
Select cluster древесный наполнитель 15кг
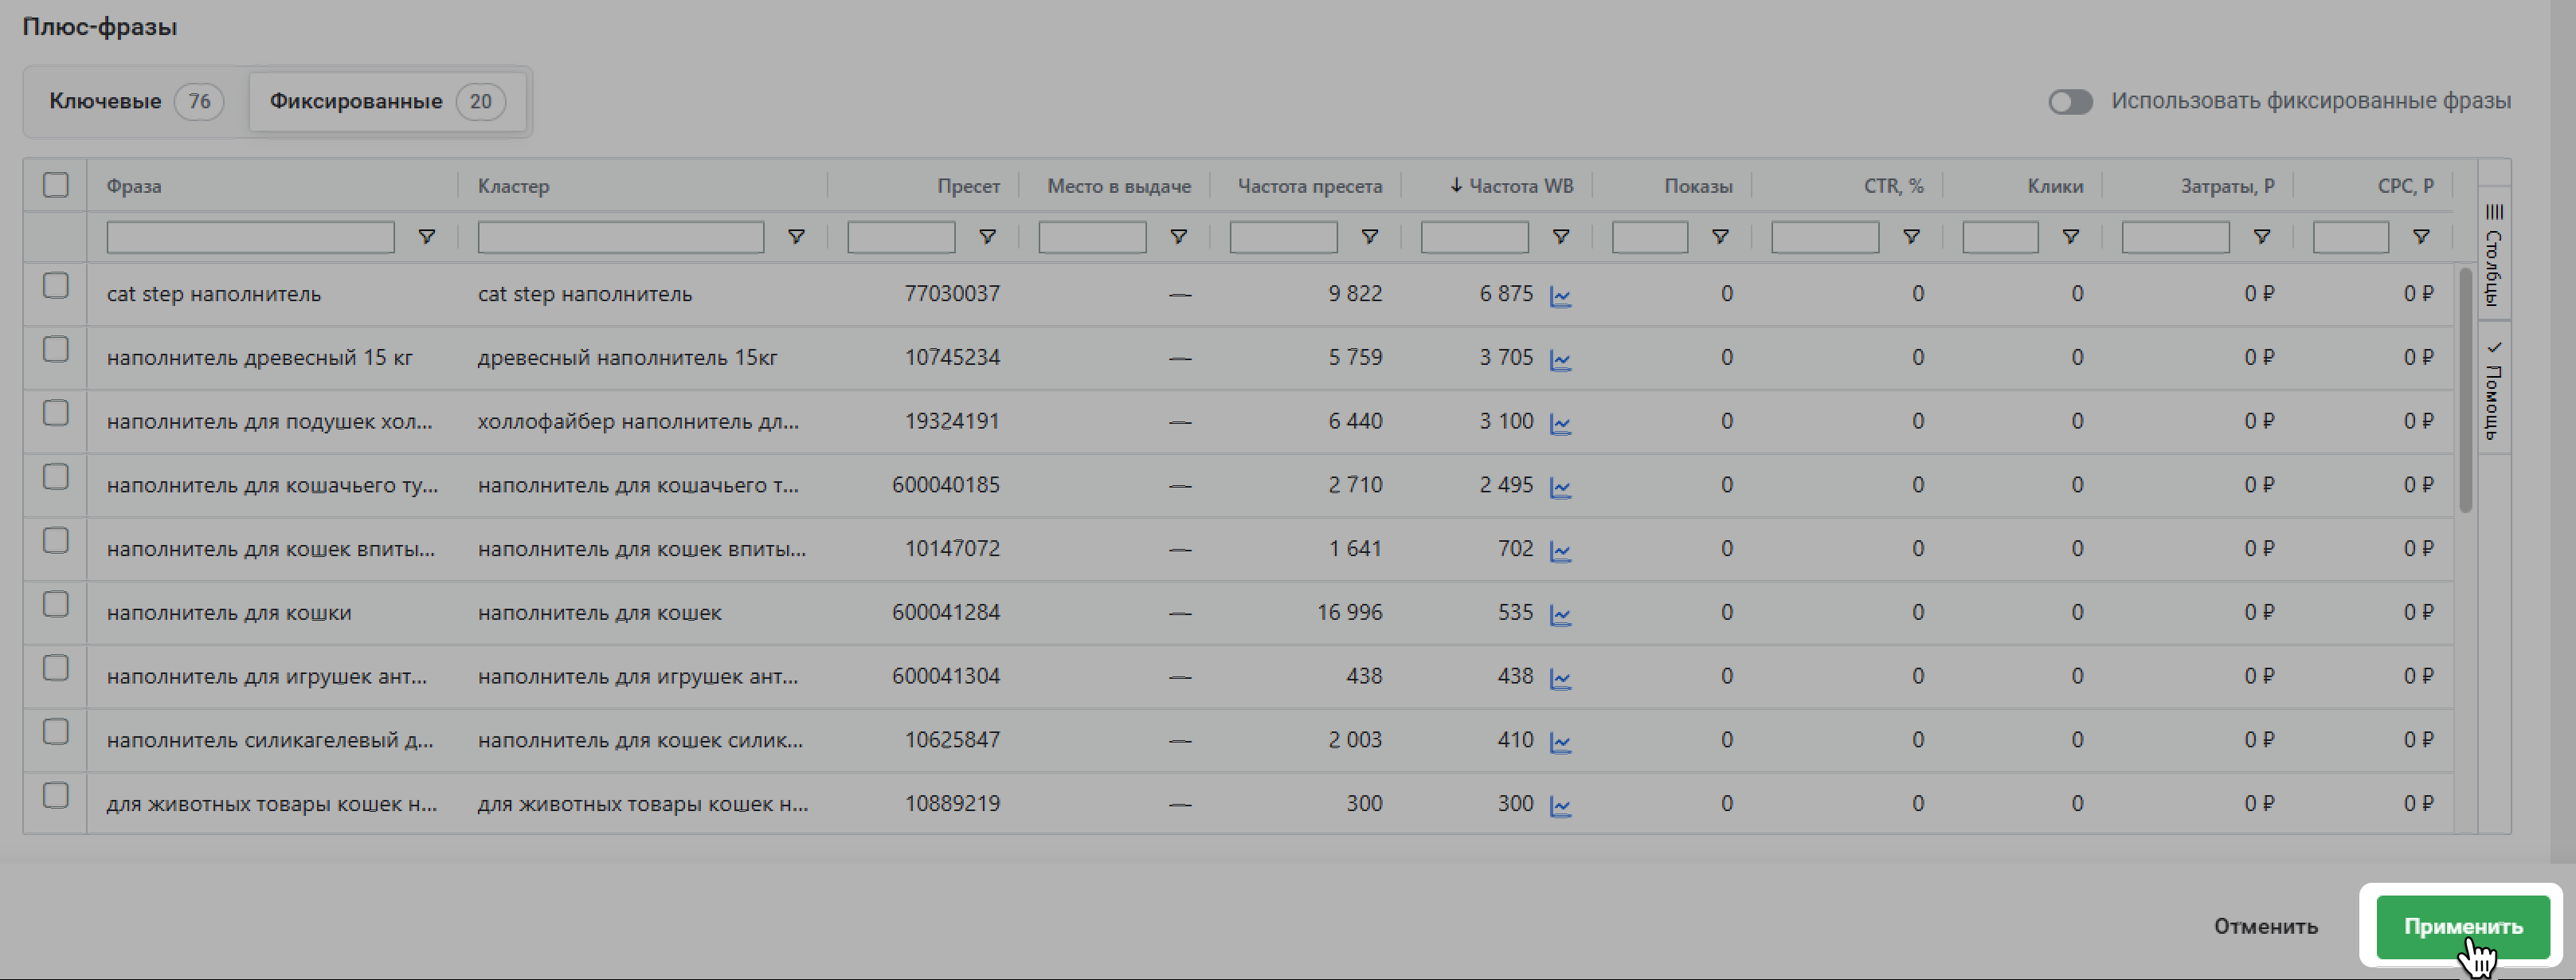pyautogui.click(x=627, y=358)
